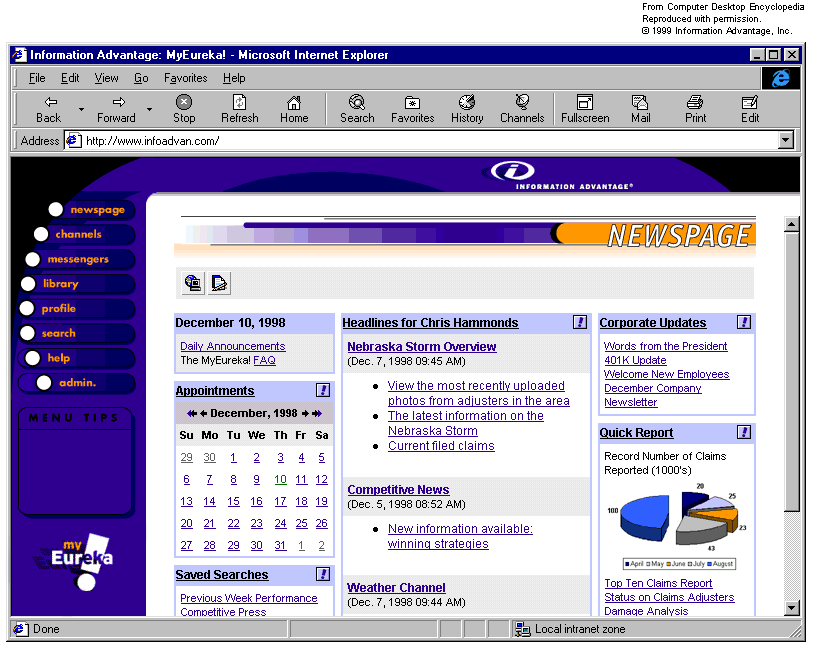Select channels in the sidebar

coord(84,234)
